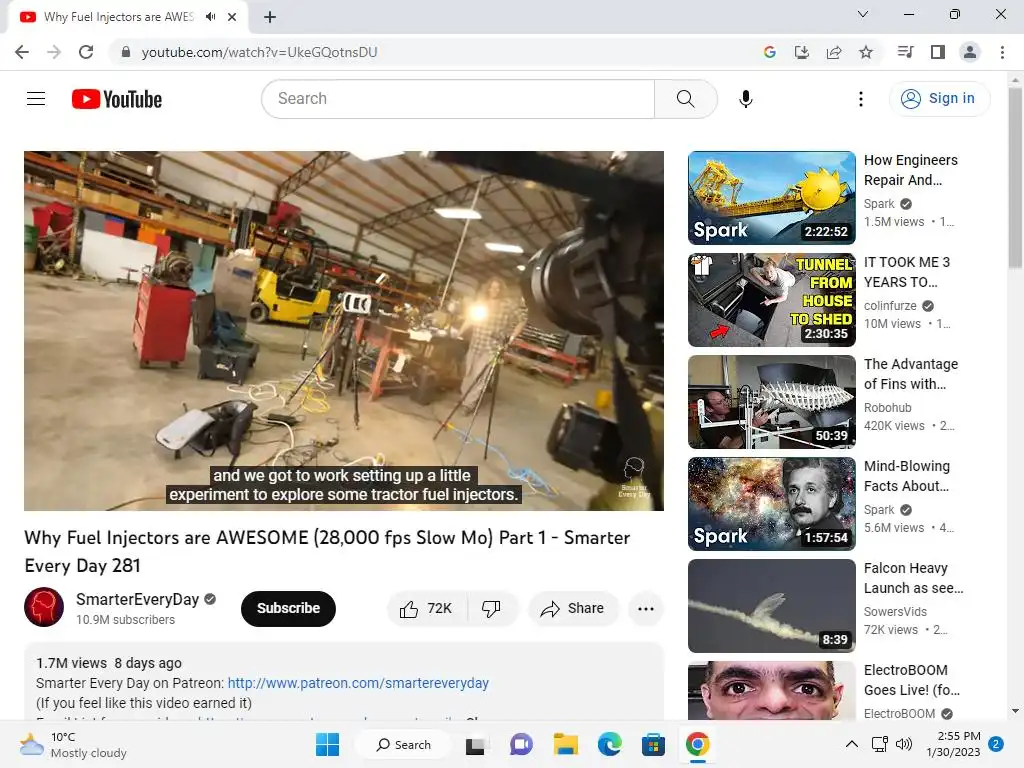Focus the YouTube search field
Image resolution: width=1024 pixels, height=768 pixels.
click(458, 99)
